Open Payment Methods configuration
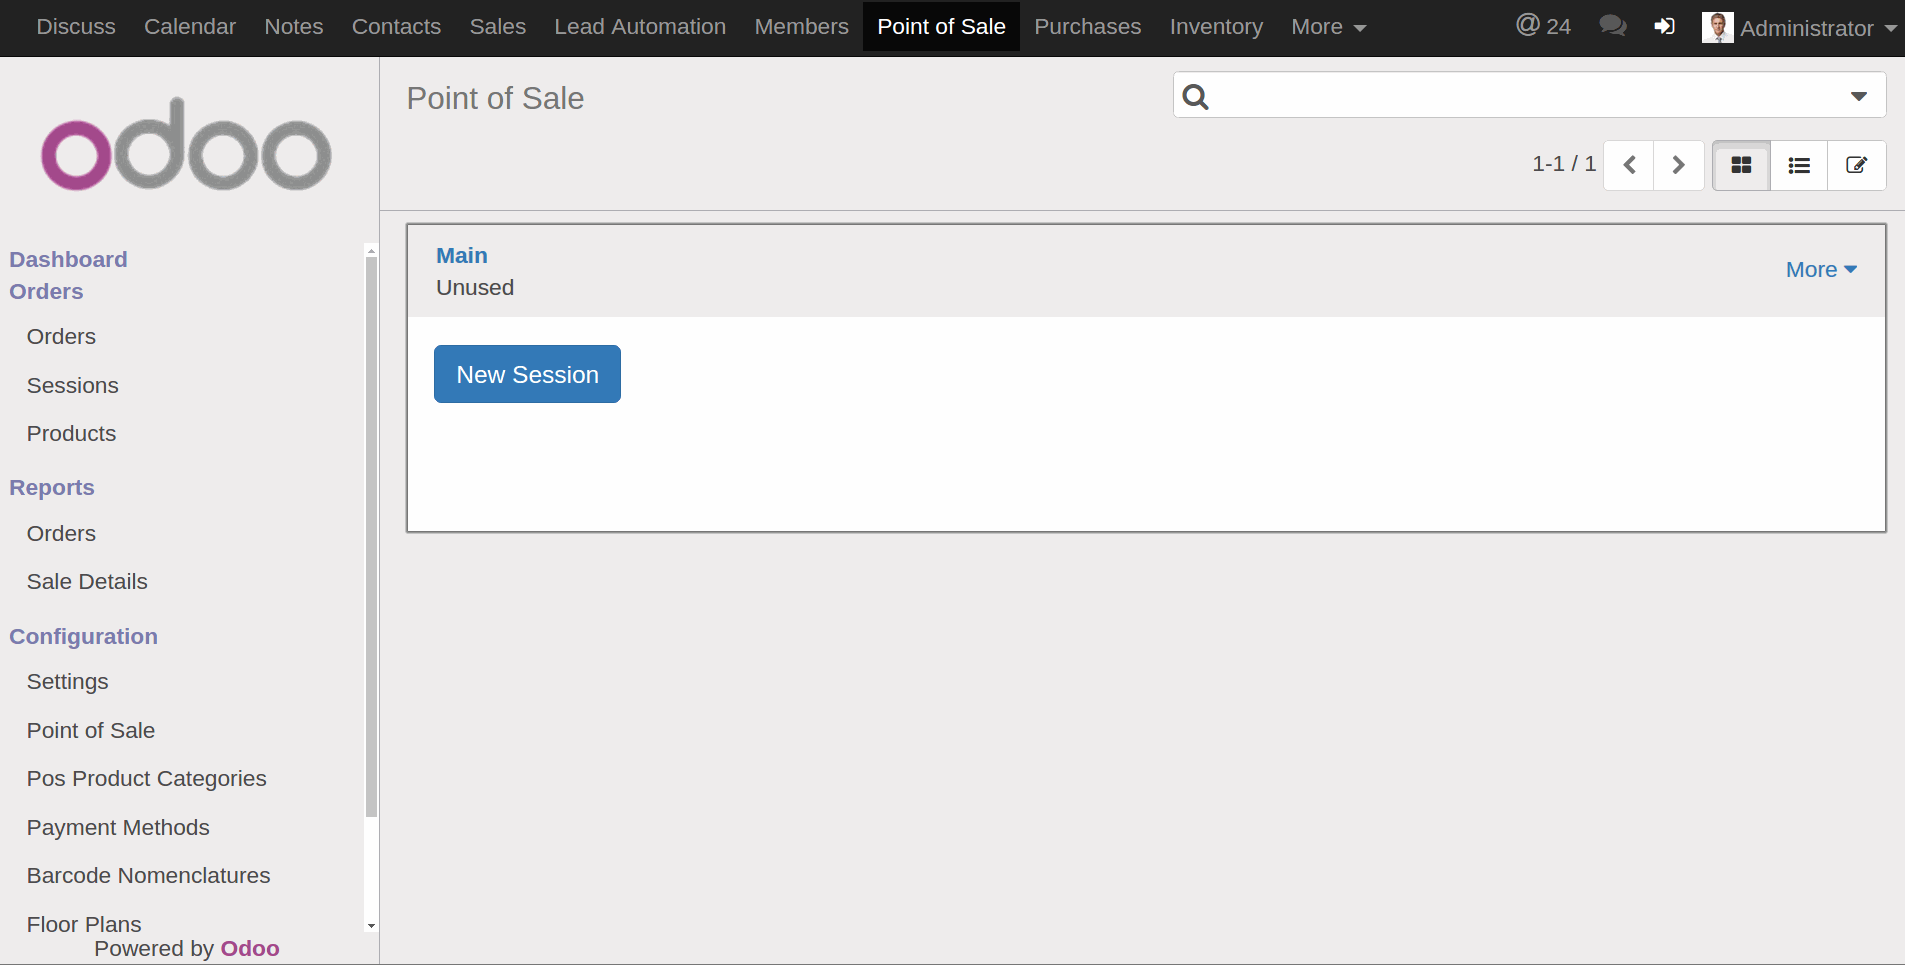The height and width of the screenshot is (965, 1905). tap(118, 828)
